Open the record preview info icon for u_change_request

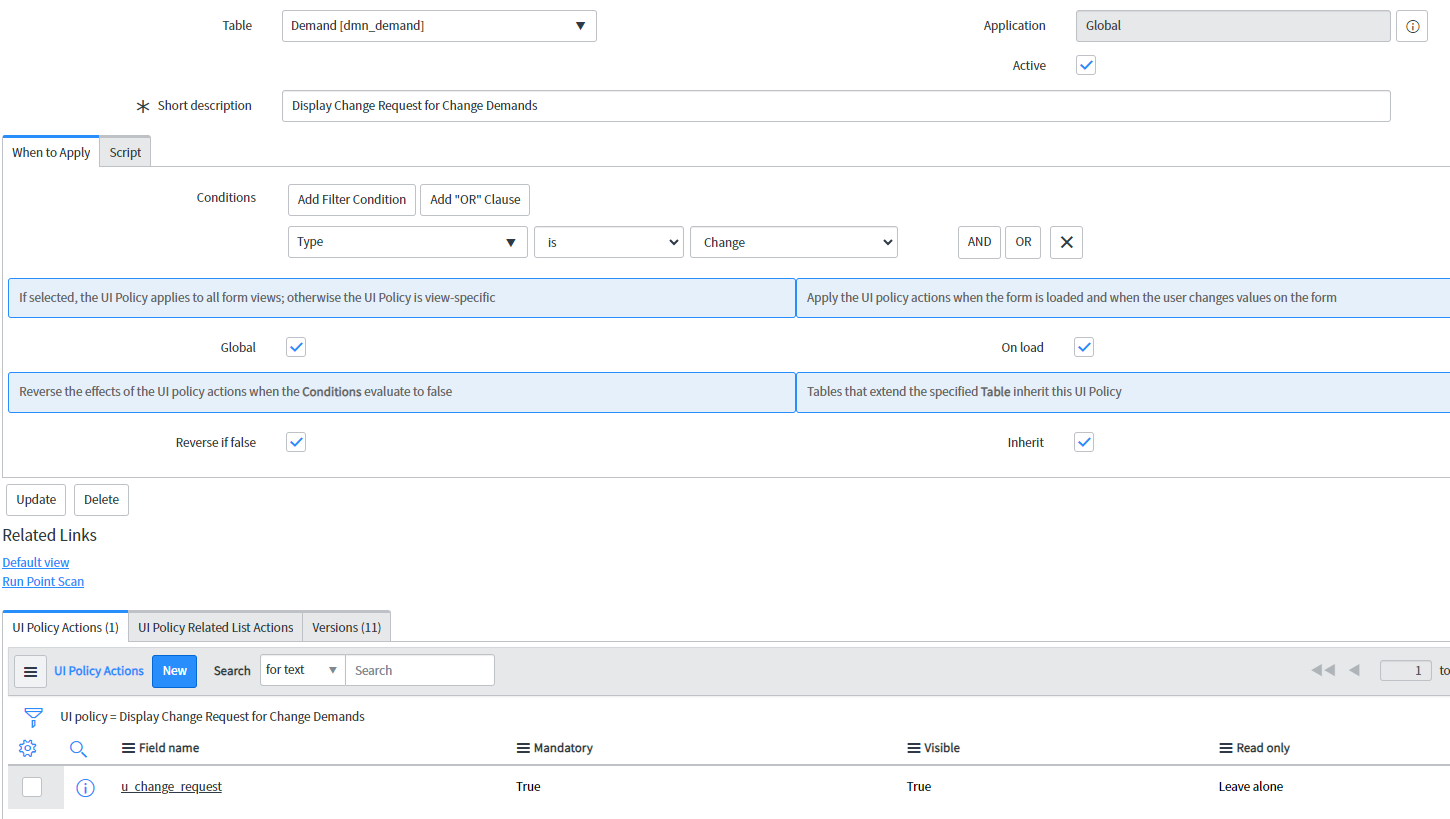(85, 787)
